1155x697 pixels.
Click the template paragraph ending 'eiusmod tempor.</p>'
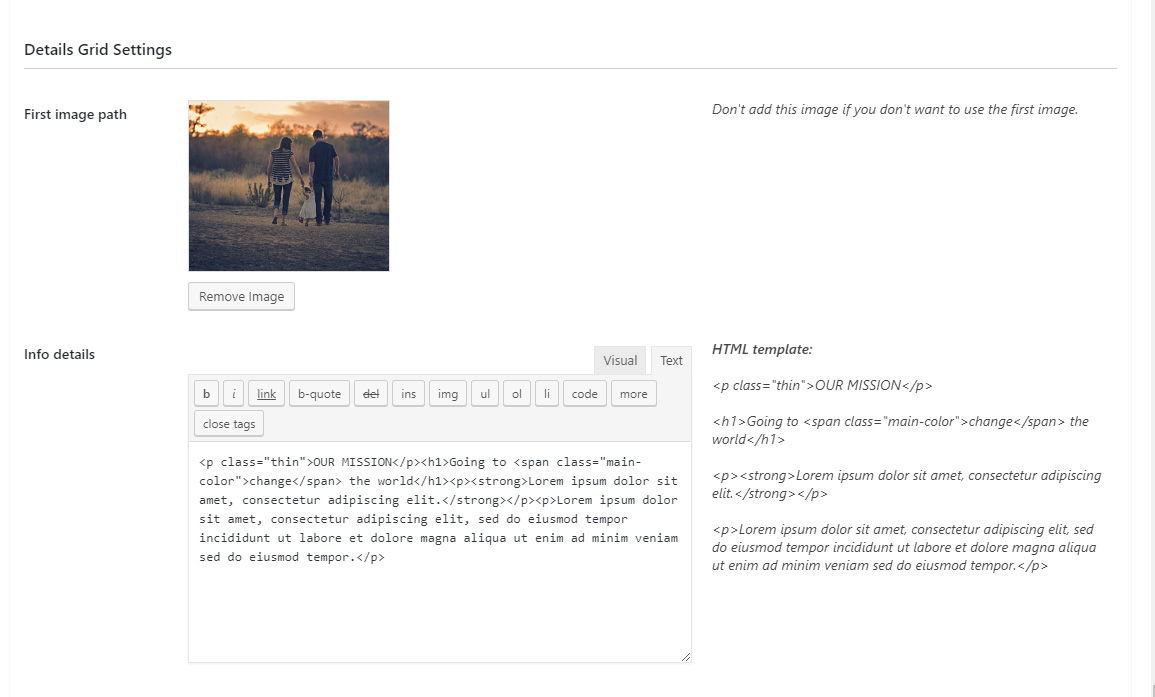pyautogui.click(x=904, y=547)
